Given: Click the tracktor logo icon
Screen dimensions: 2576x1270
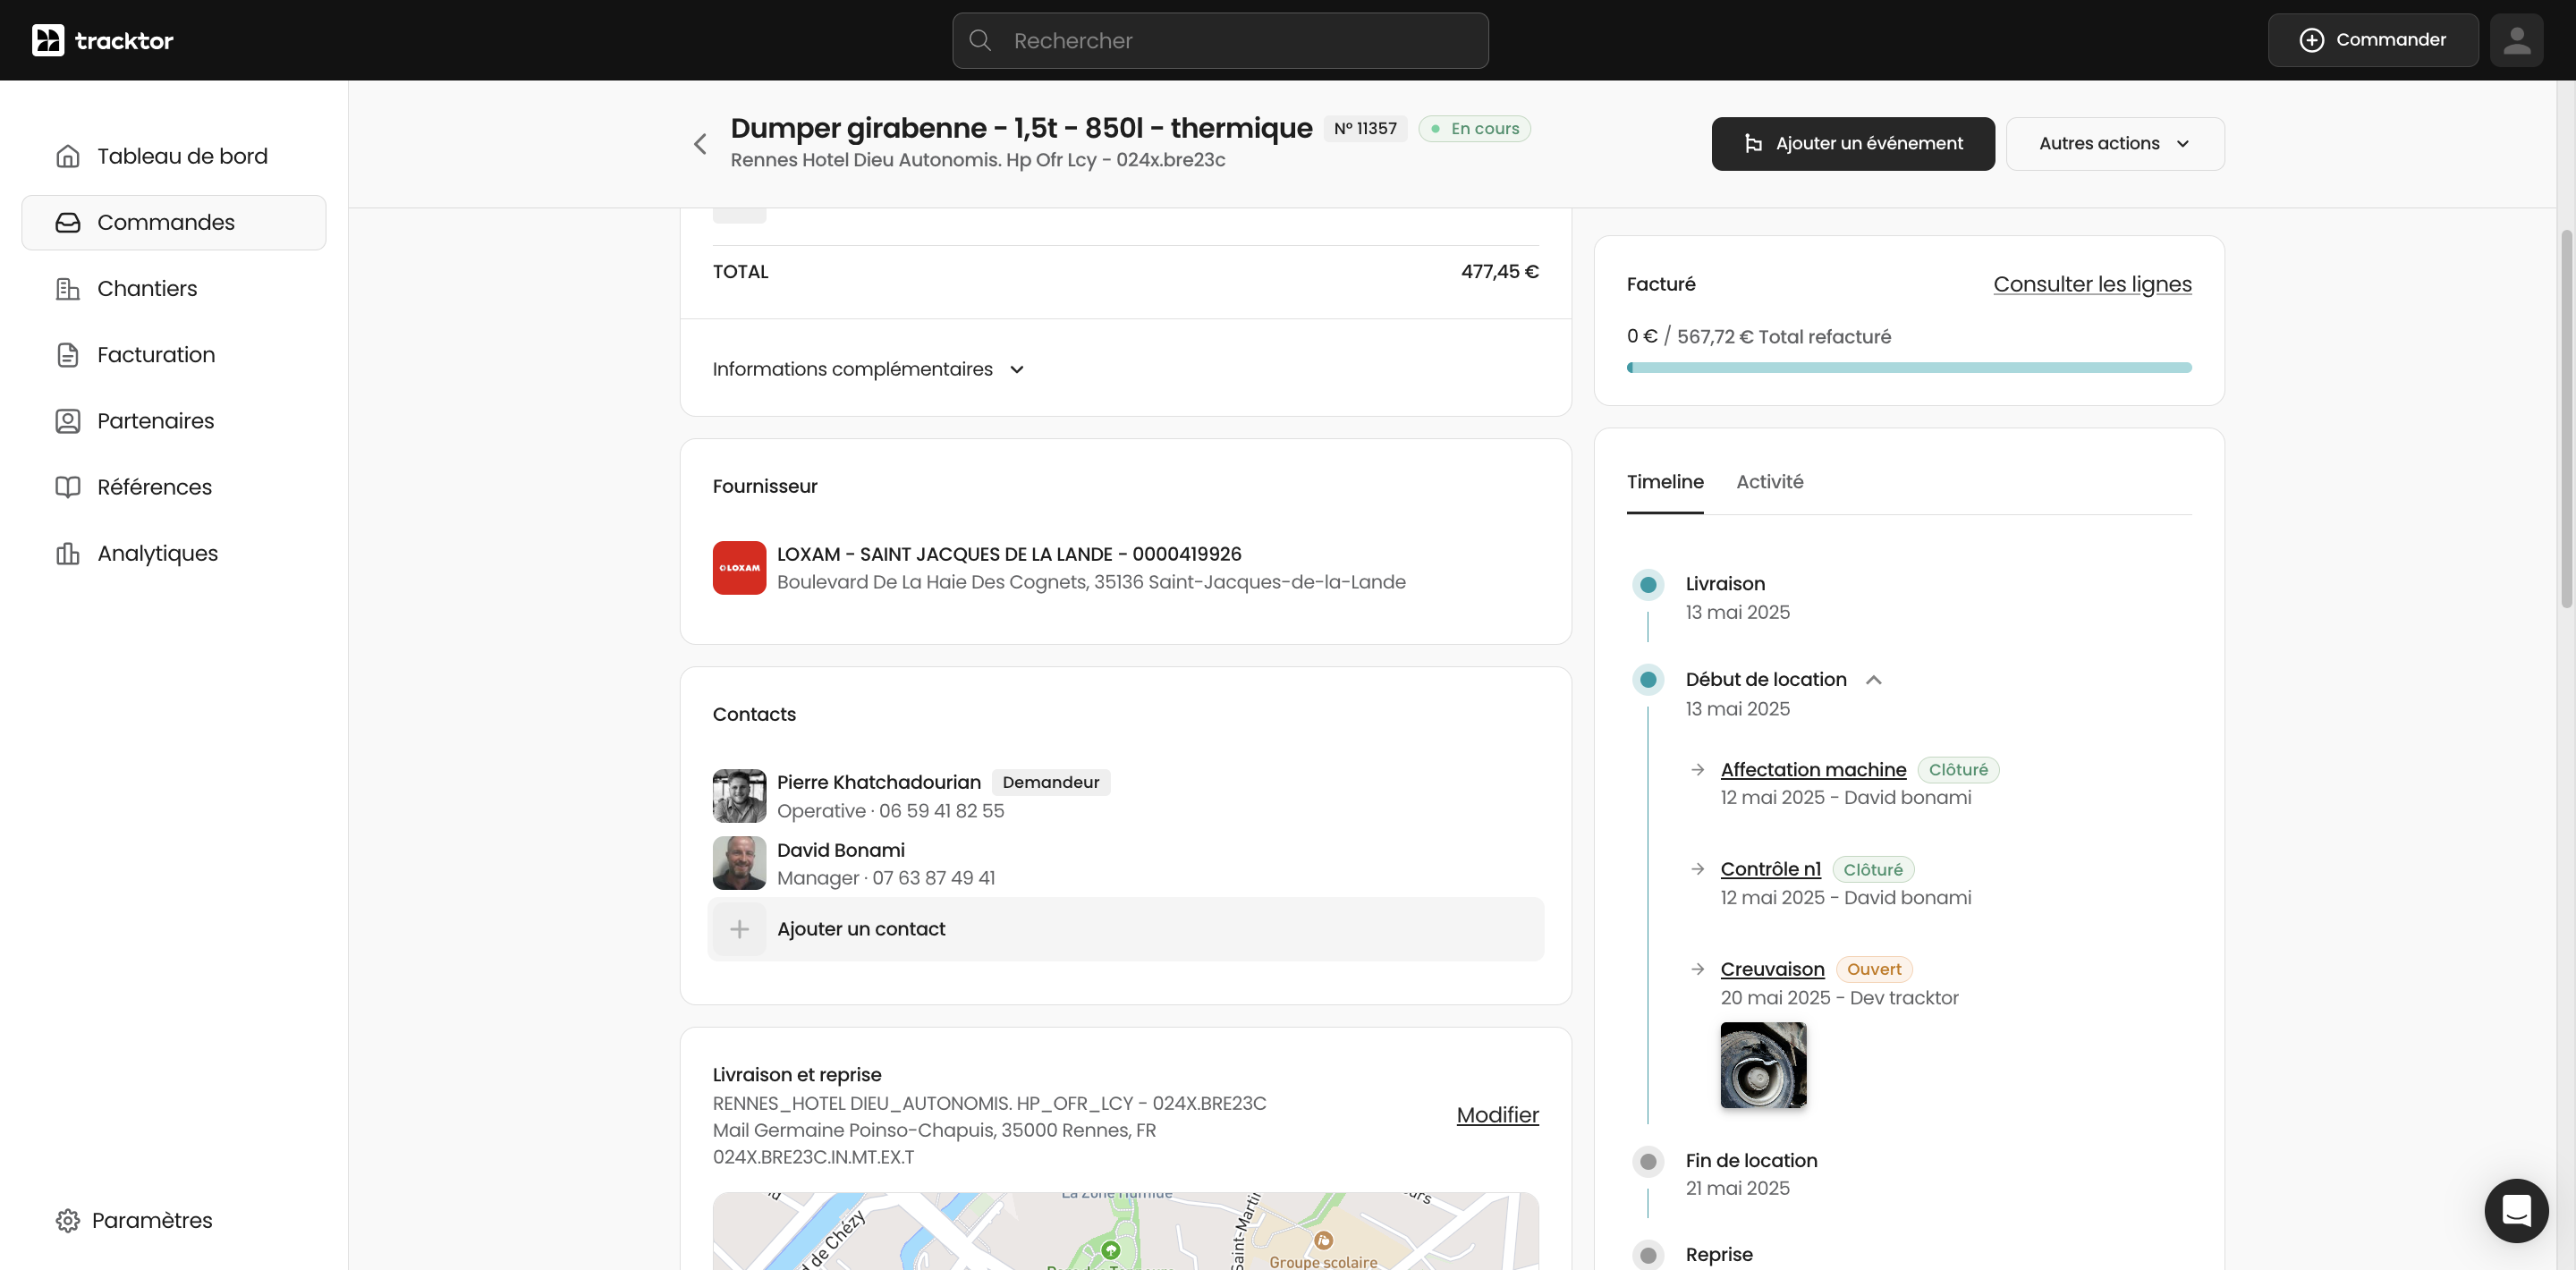Looking at the screenshot, I should (48, 40).
